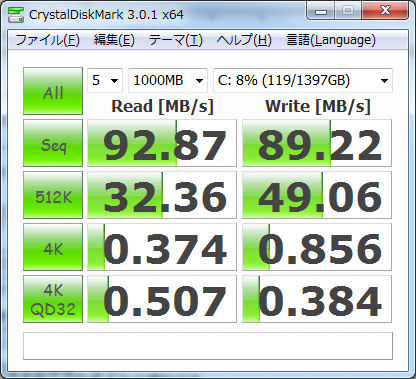This screenshot has height=379, width=416.
Task: Run the Seq sequential test
Action: click(x=53, y=143)
